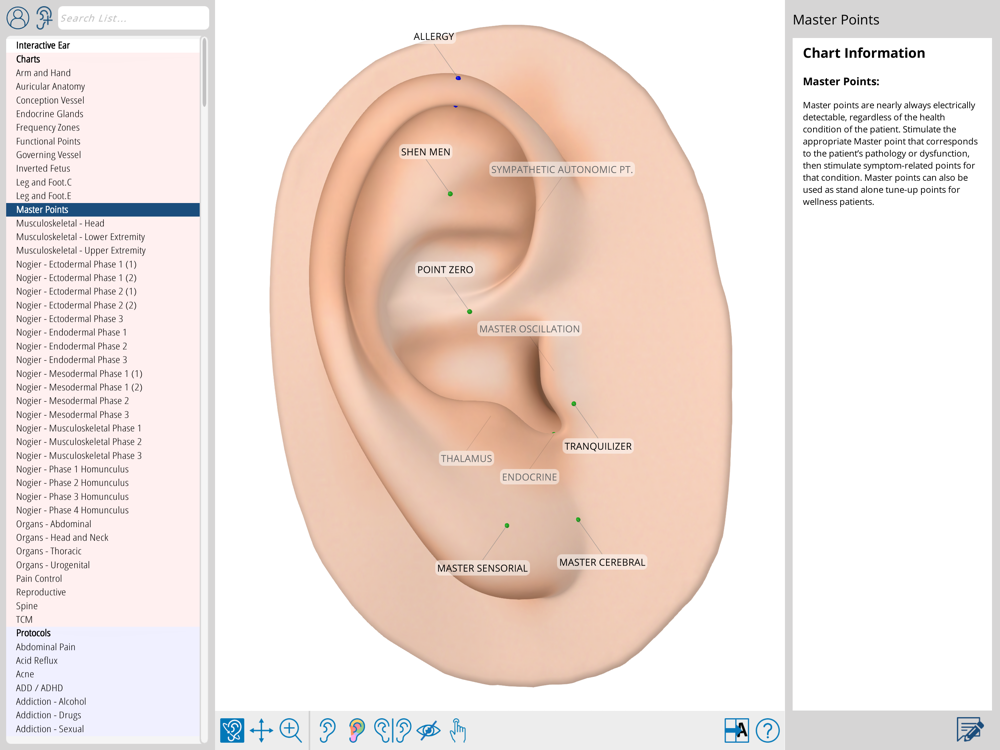1000x750 pixels.
Task: Click the SHEN MEN point label
Action: tap(425, 152)
